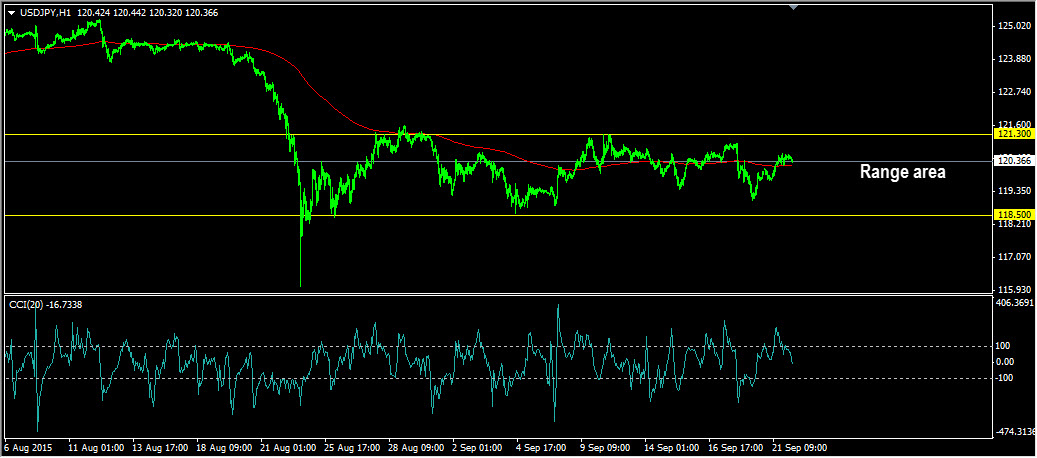Viewport: 1037px width, 458px height.
Task: Click the '11 Aug 01:00' time label
Action: (95, 447)
